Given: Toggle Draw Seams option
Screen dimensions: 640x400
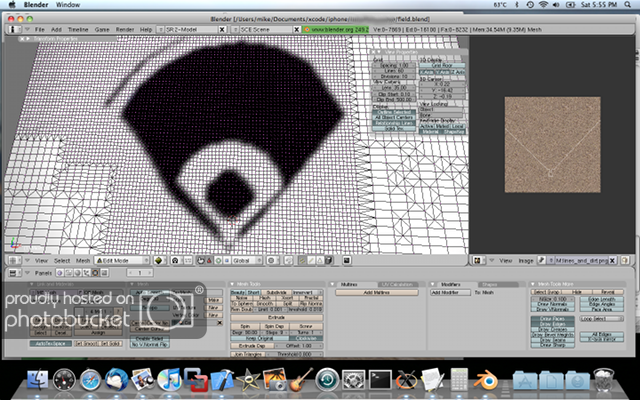Looking at the screenshot, I should 553,340.
